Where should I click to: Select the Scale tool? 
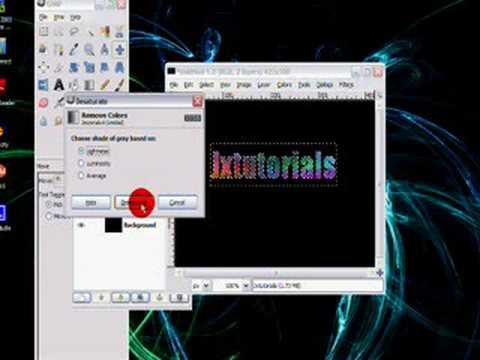(x=89, y=68)
